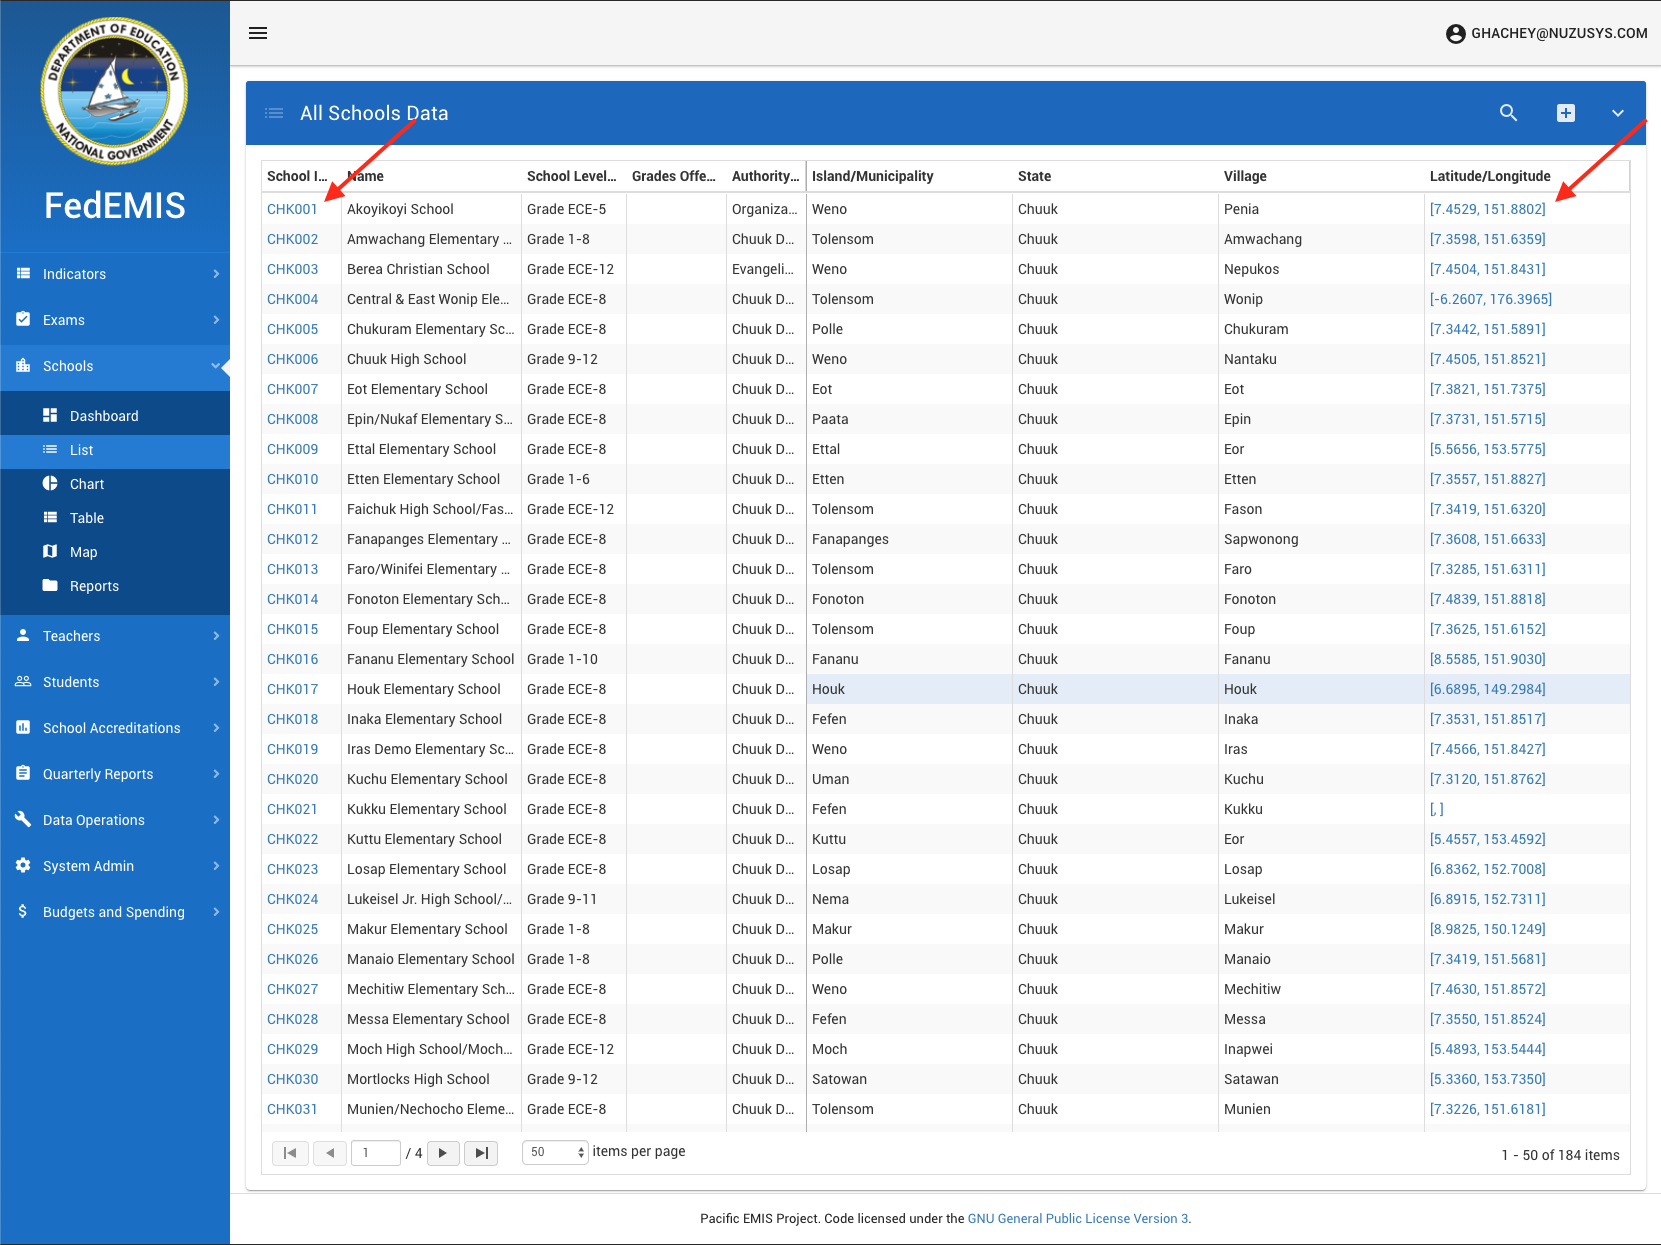Expand the Teachers sidebar menu
Screen dimensions: 1661x1245
click(x=115, y=636)
